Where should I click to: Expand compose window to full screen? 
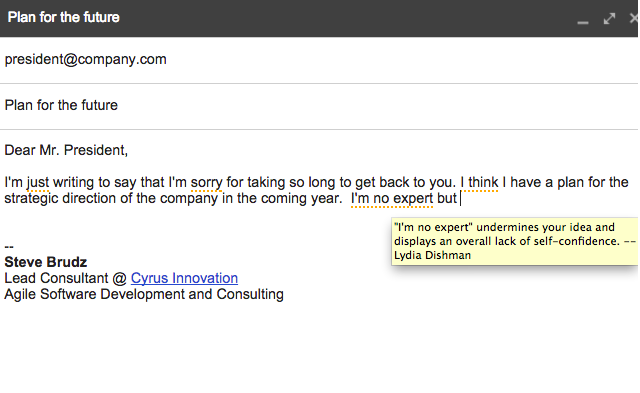(x=609, y=18)
